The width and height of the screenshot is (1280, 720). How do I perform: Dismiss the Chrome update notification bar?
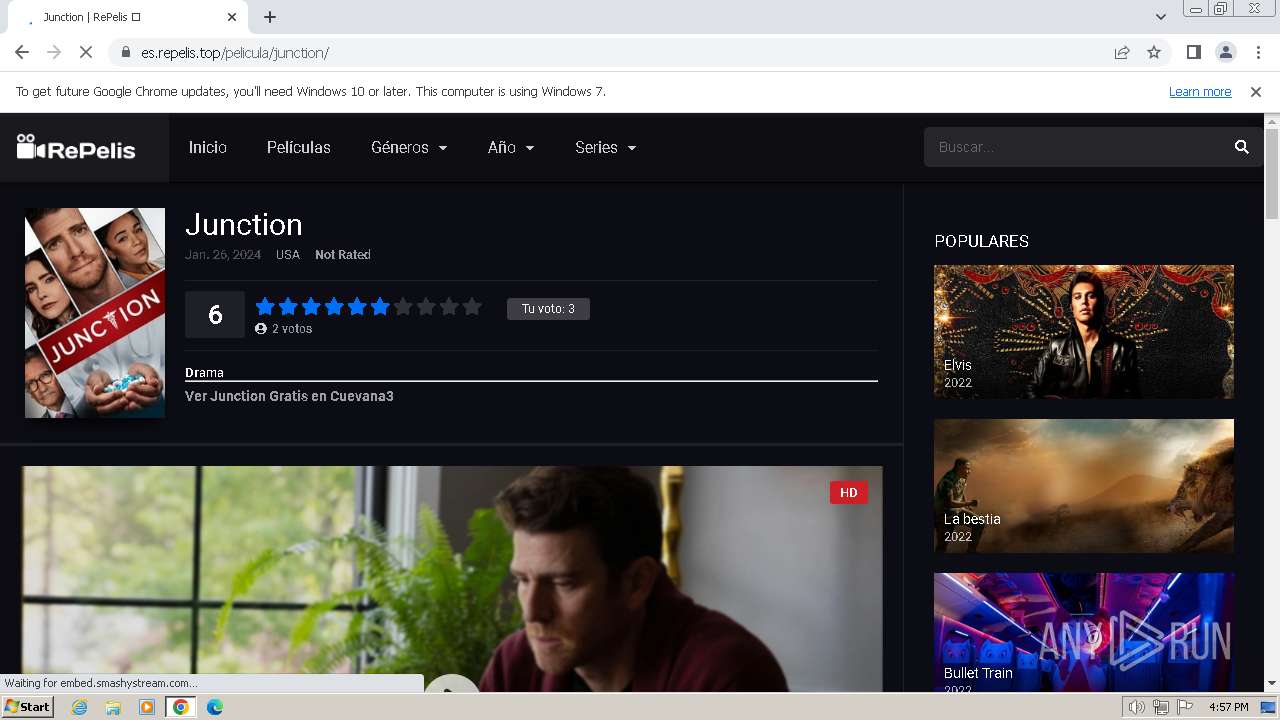(x=1256, y=91)
